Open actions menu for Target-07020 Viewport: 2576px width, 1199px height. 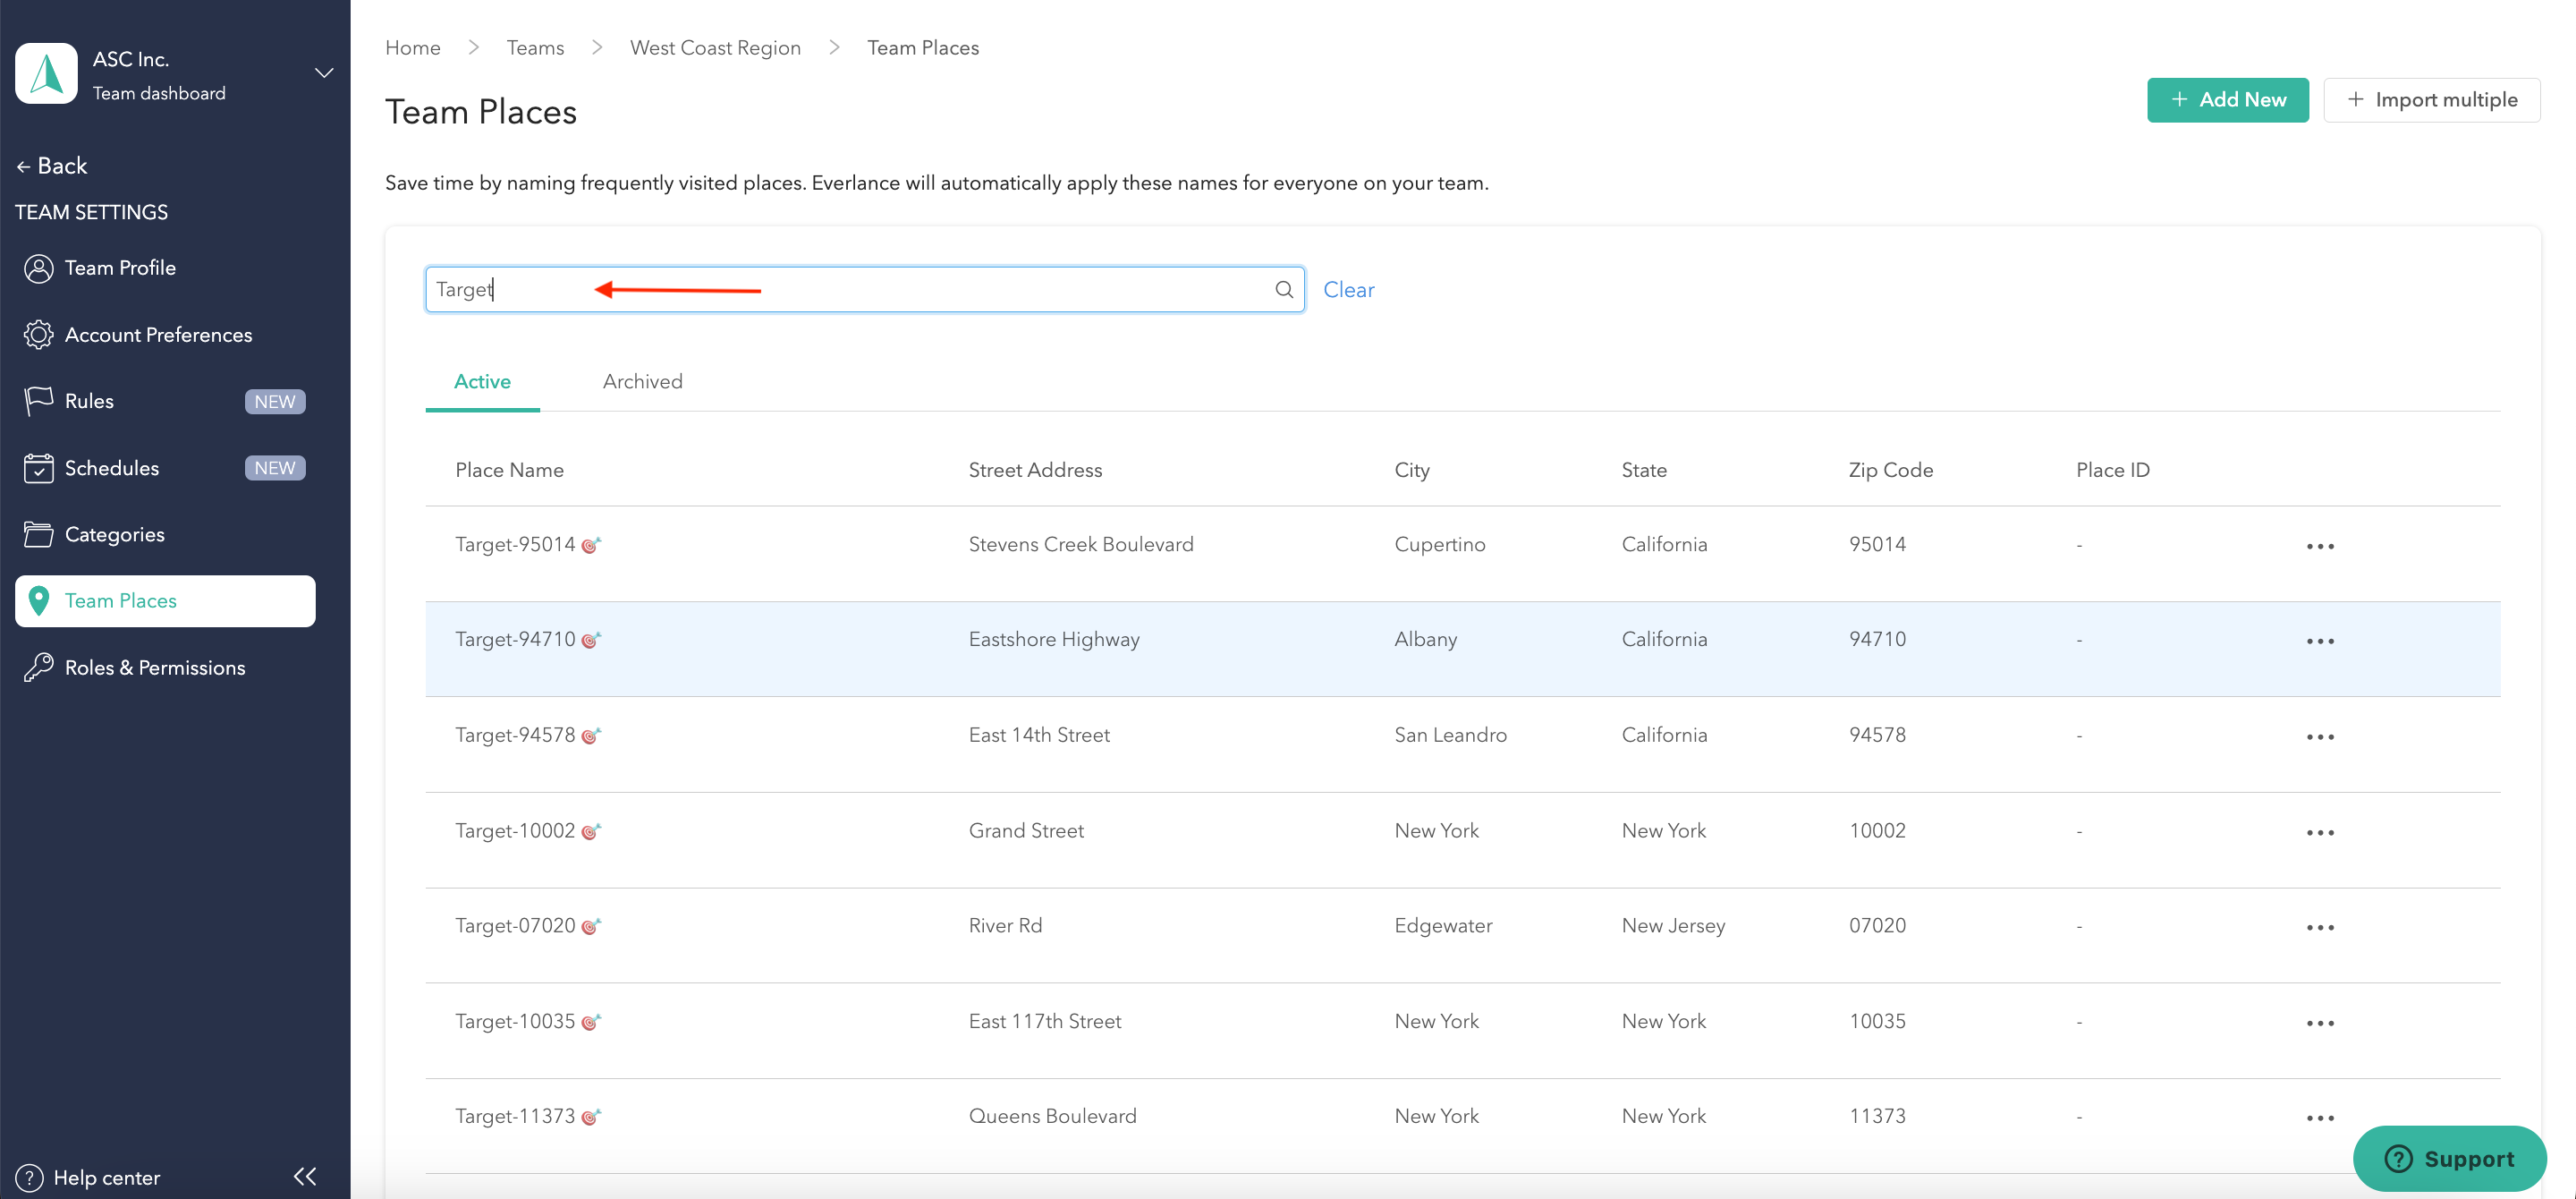[2319, 927]
